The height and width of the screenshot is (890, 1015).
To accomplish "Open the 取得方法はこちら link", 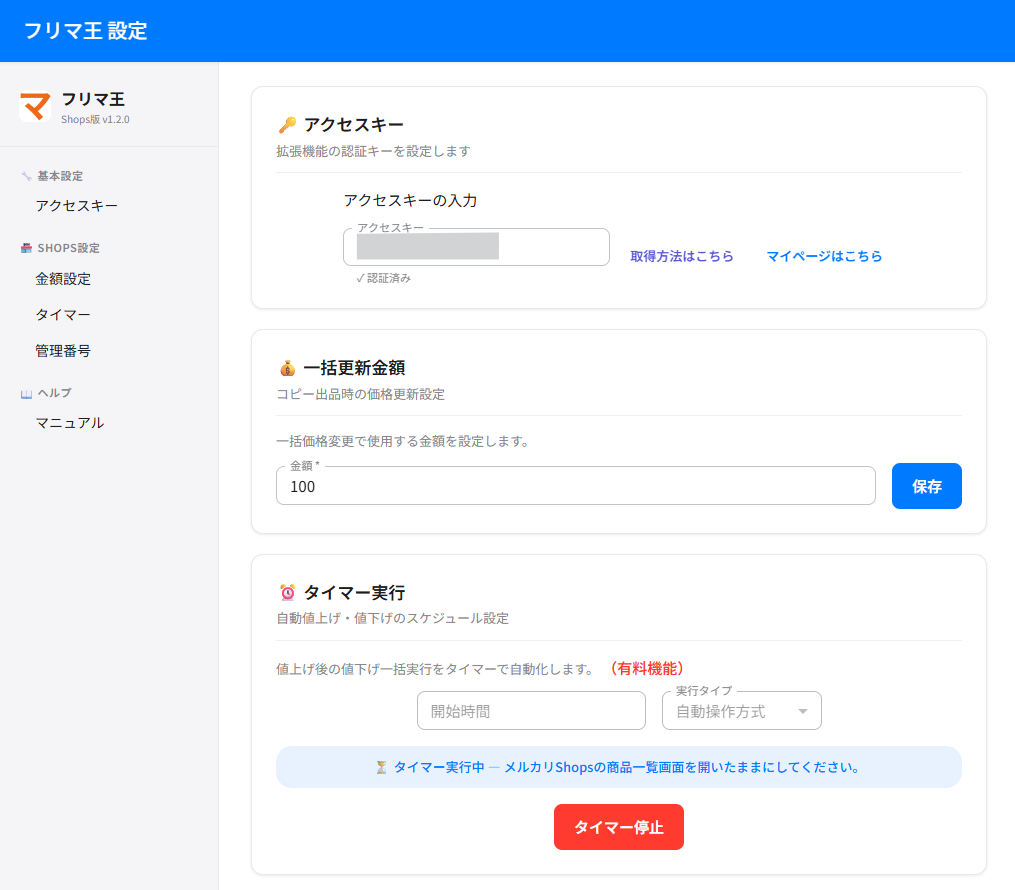I will pyautogui.click(x=681, y=256).
